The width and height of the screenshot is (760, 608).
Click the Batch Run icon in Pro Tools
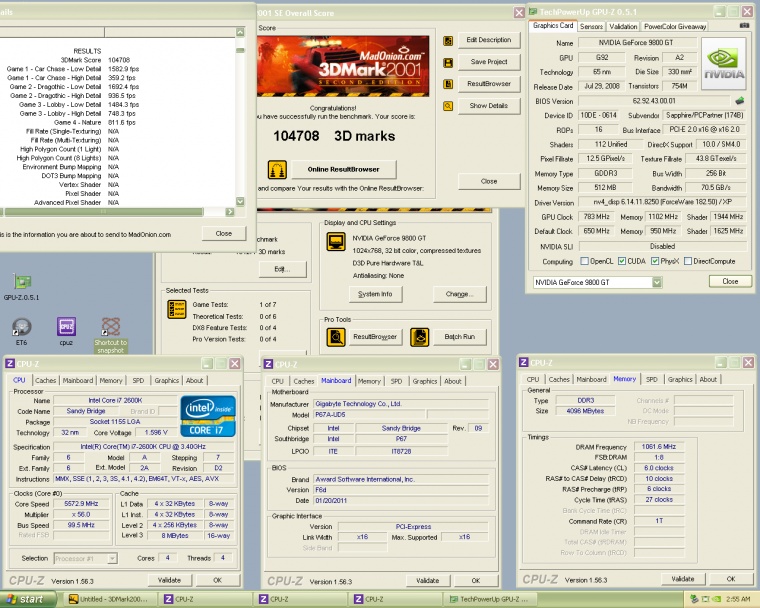pos(418,337)
